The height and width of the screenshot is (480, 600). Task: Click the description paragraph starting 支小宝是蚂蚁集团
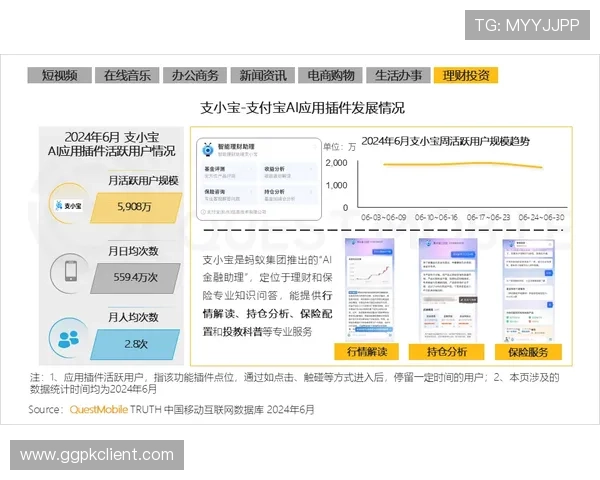[267, 296]
